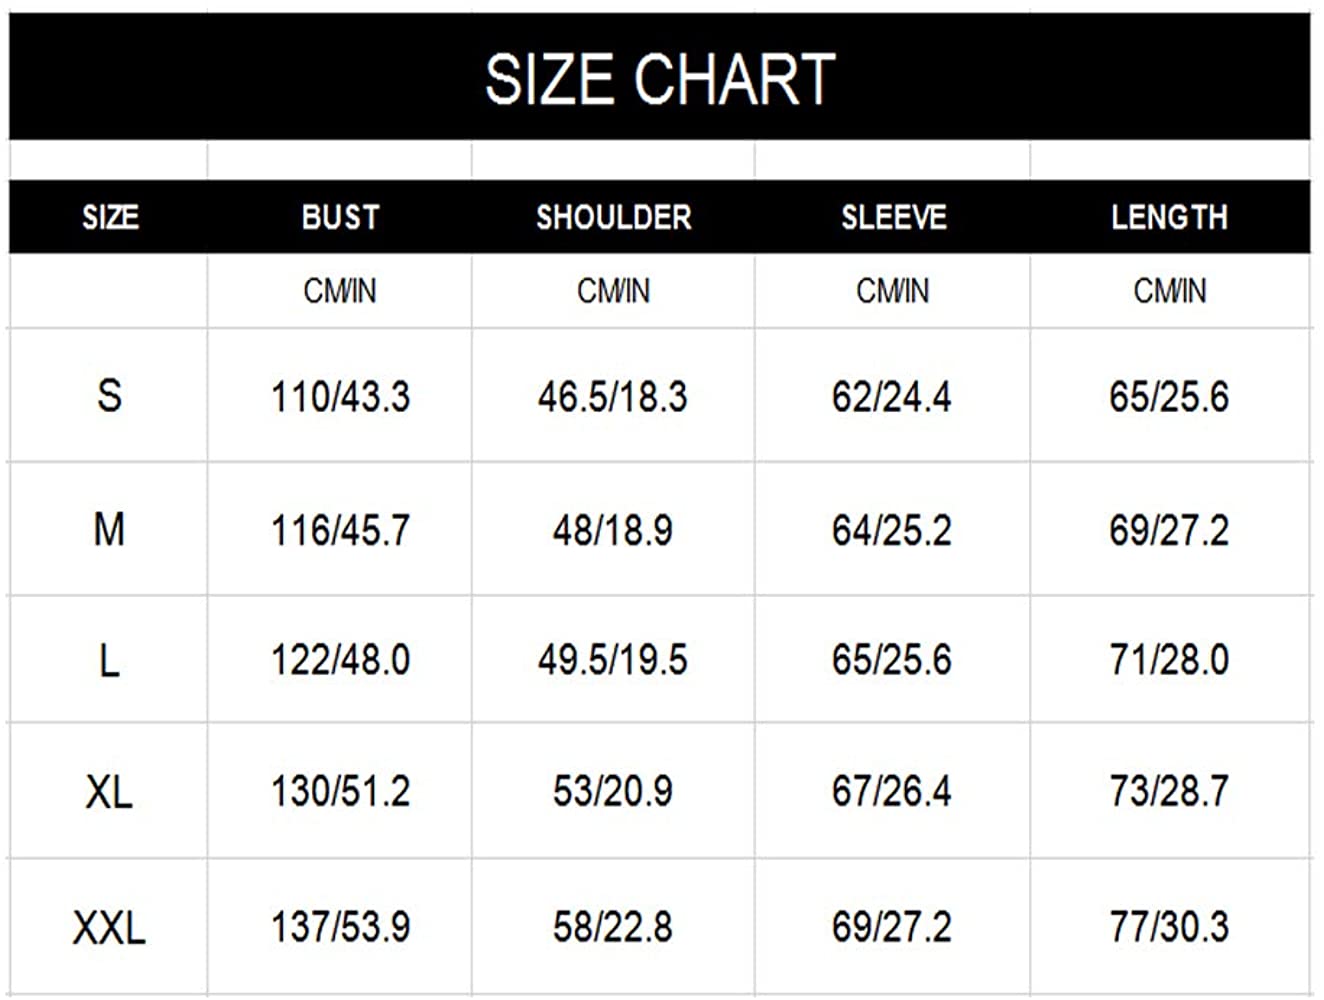Click the SHOULDER column header
1324x1000 pixels.
tap(613, 217)
